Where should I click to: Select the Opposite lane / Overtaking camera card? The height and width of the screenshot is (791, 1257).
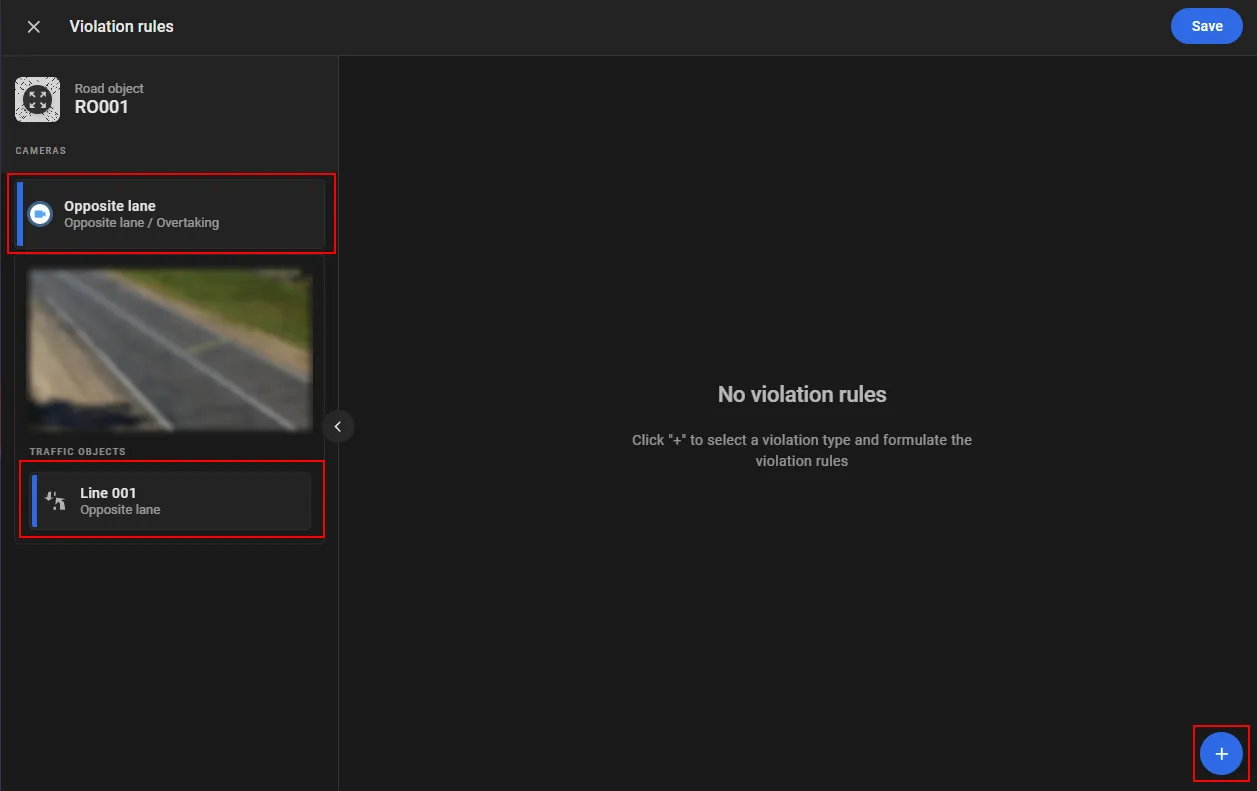coord(171,214)
